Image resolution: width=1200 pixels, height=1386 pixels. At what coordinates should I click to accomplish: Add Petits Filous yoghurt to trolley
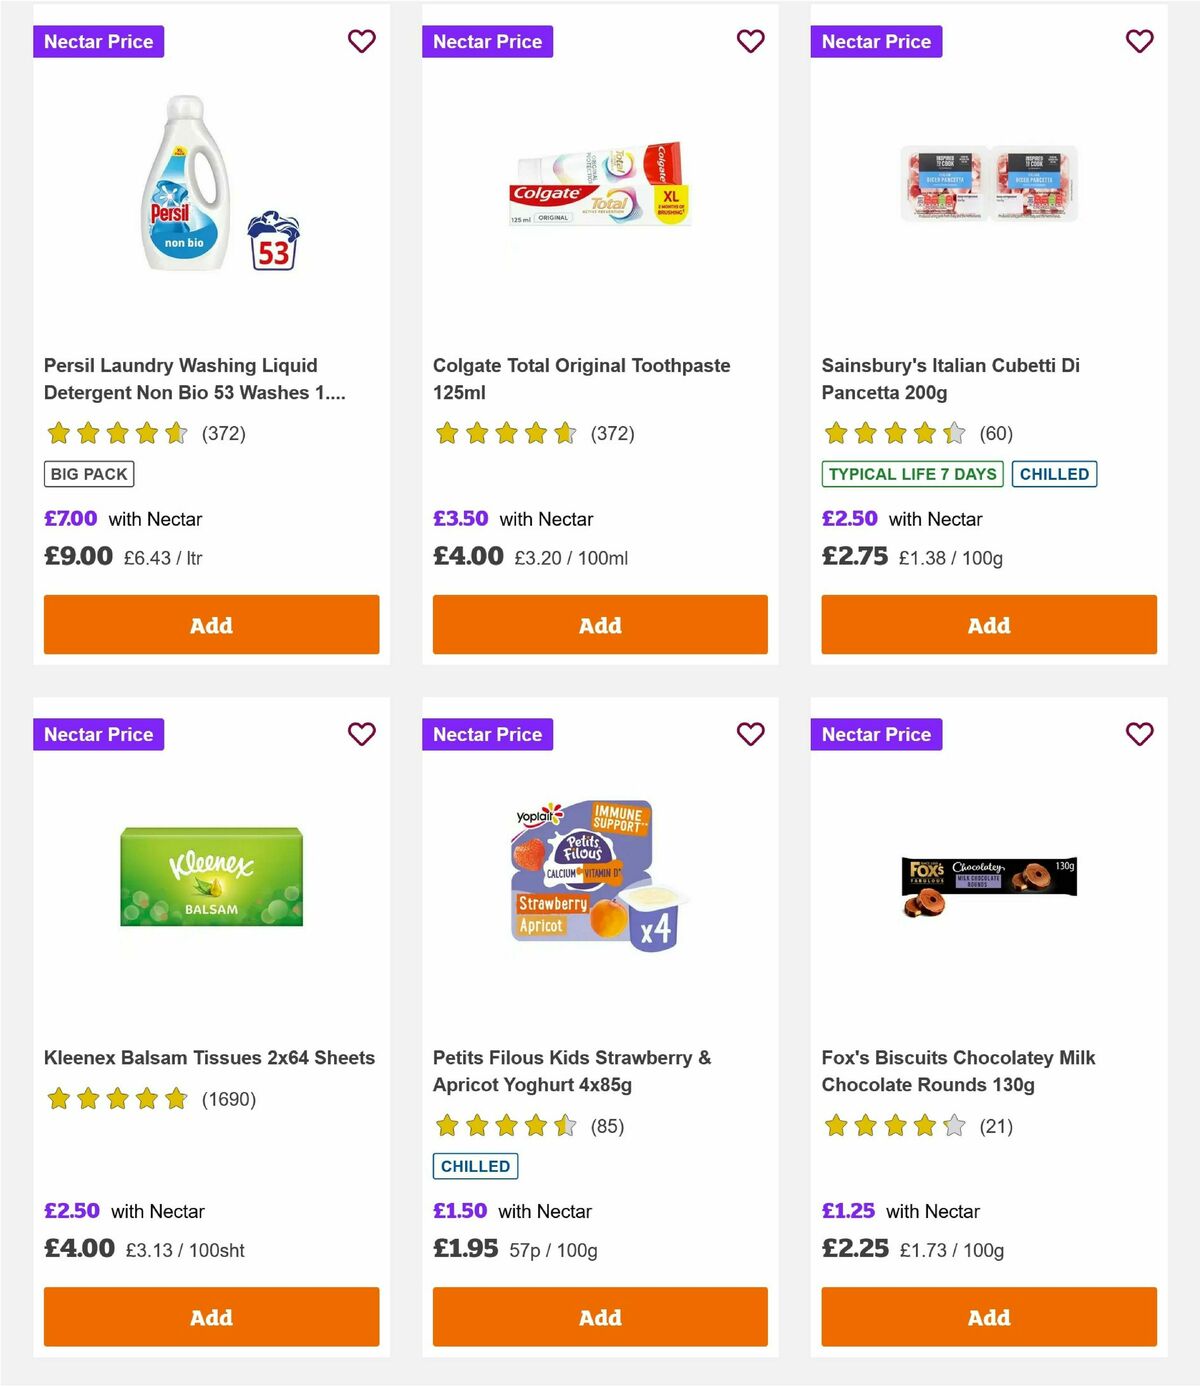pos(599,1317)
